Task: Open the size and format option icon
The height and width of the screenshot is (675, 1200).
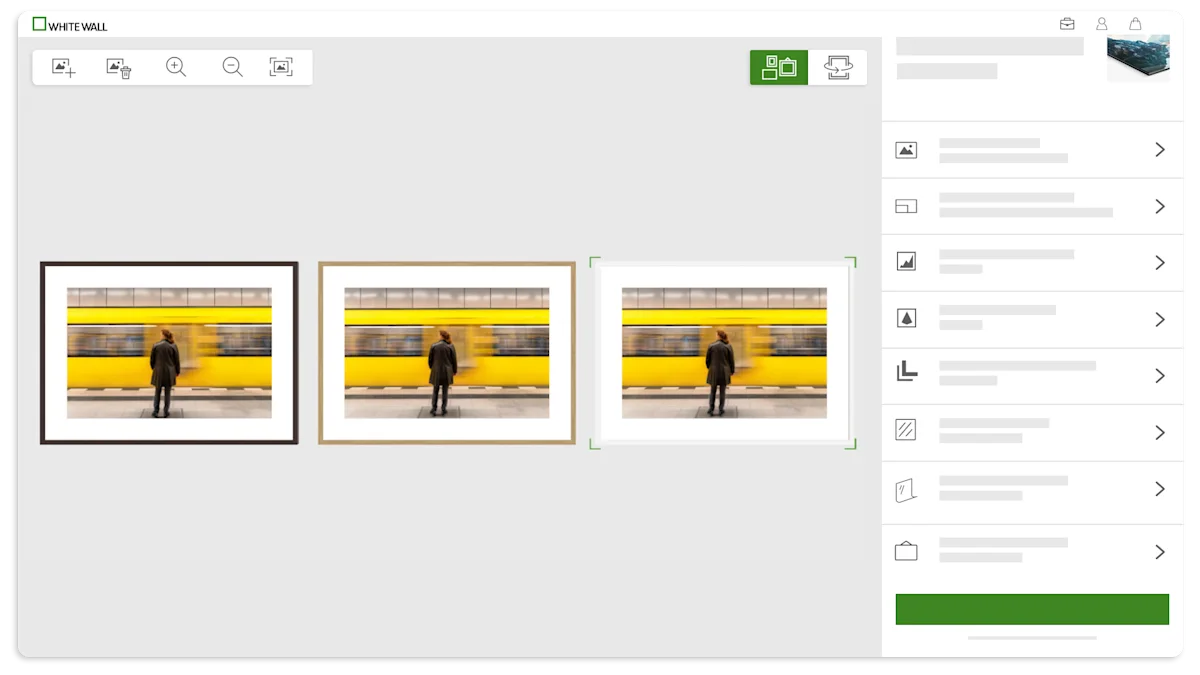Action: click(906, 206)
